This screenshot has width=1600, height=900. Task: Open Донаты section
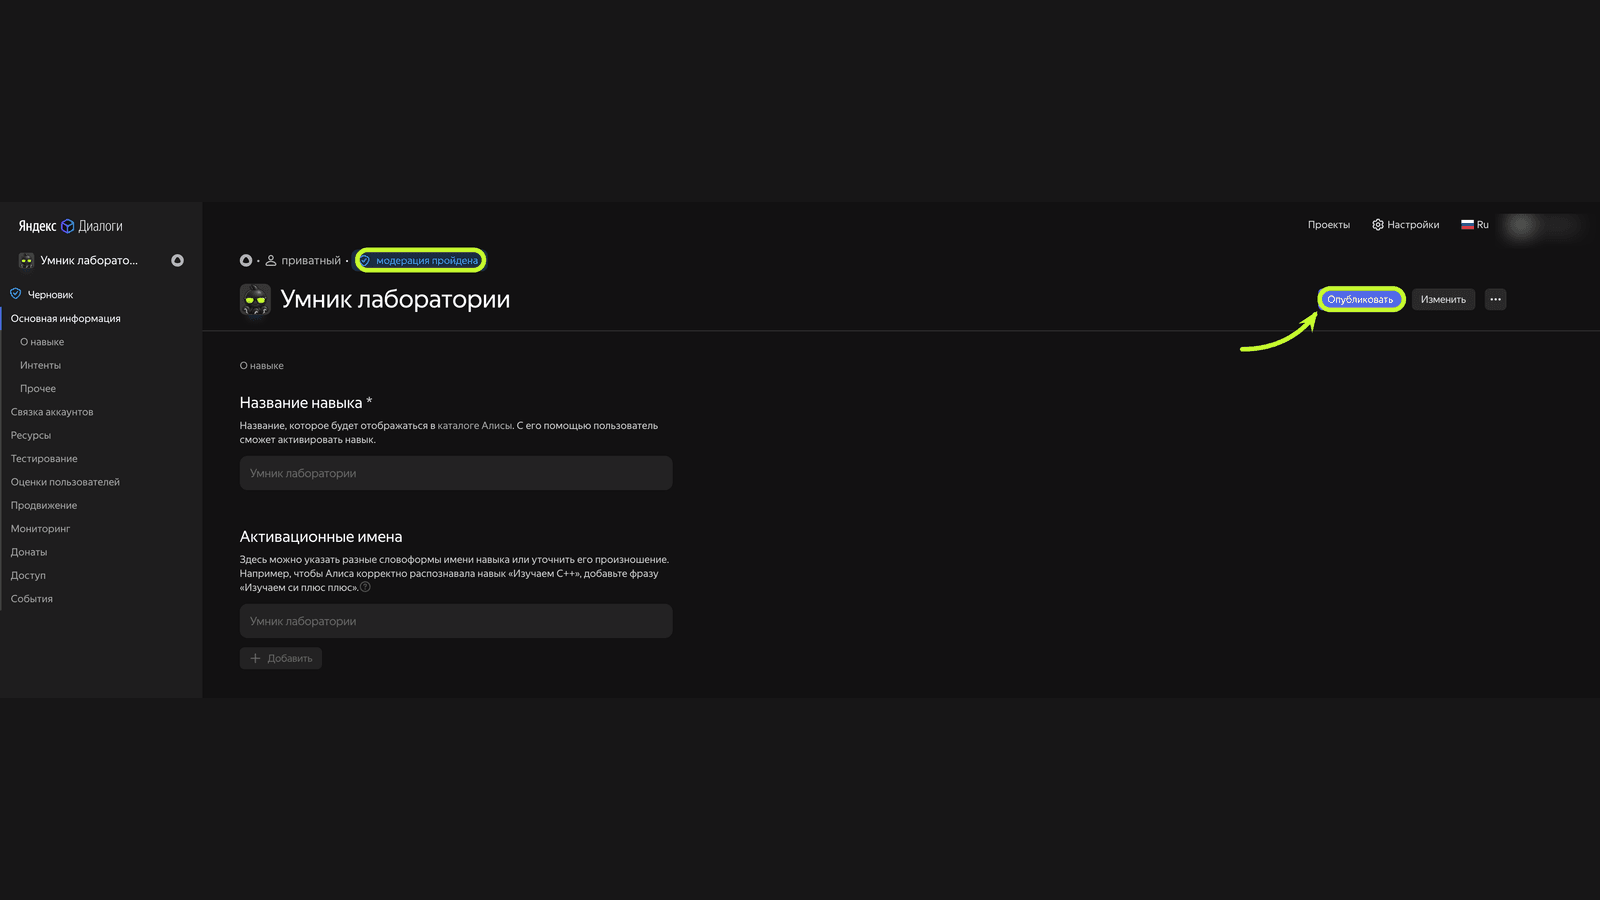(x=29, y=552)
